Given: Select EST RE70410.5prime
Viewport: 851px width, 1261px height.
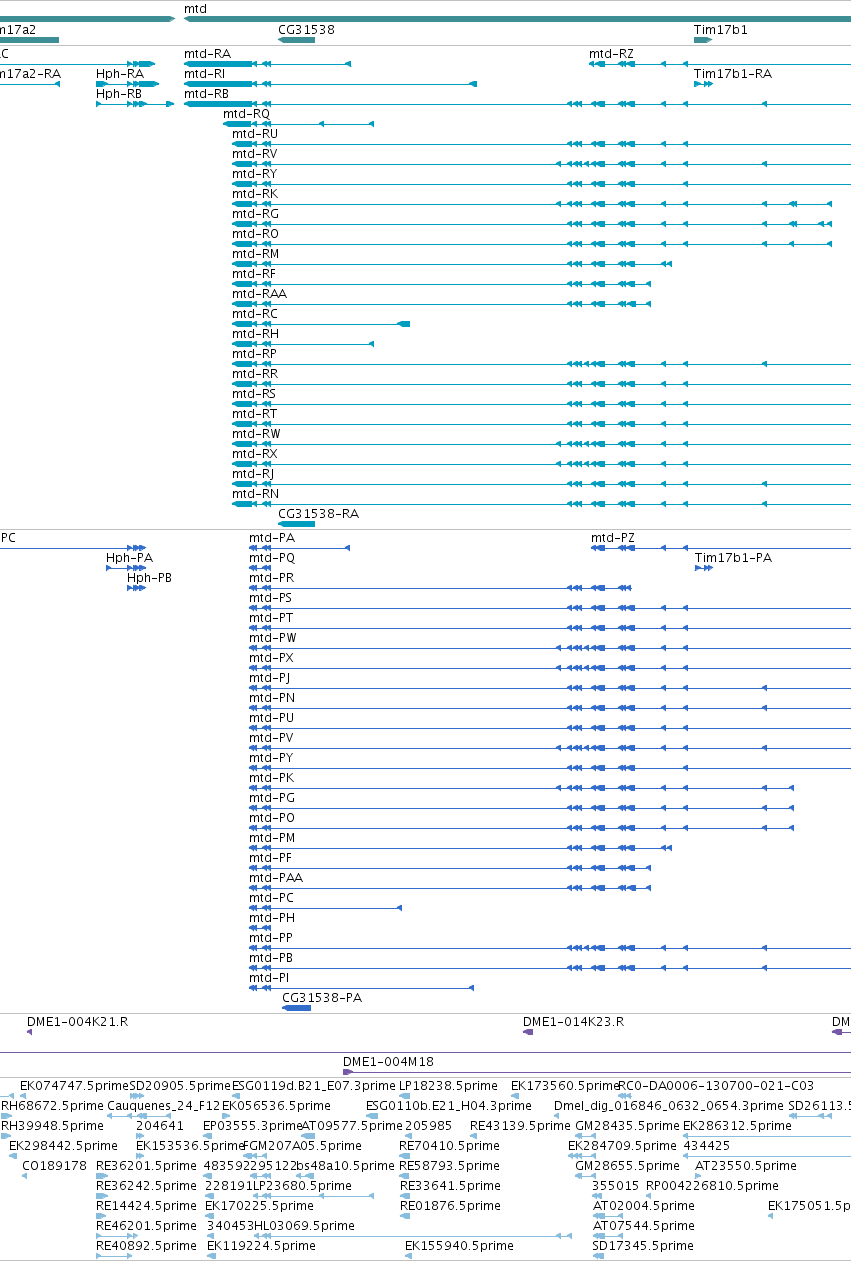Looking at the screenshot, I should (448, 1145).
